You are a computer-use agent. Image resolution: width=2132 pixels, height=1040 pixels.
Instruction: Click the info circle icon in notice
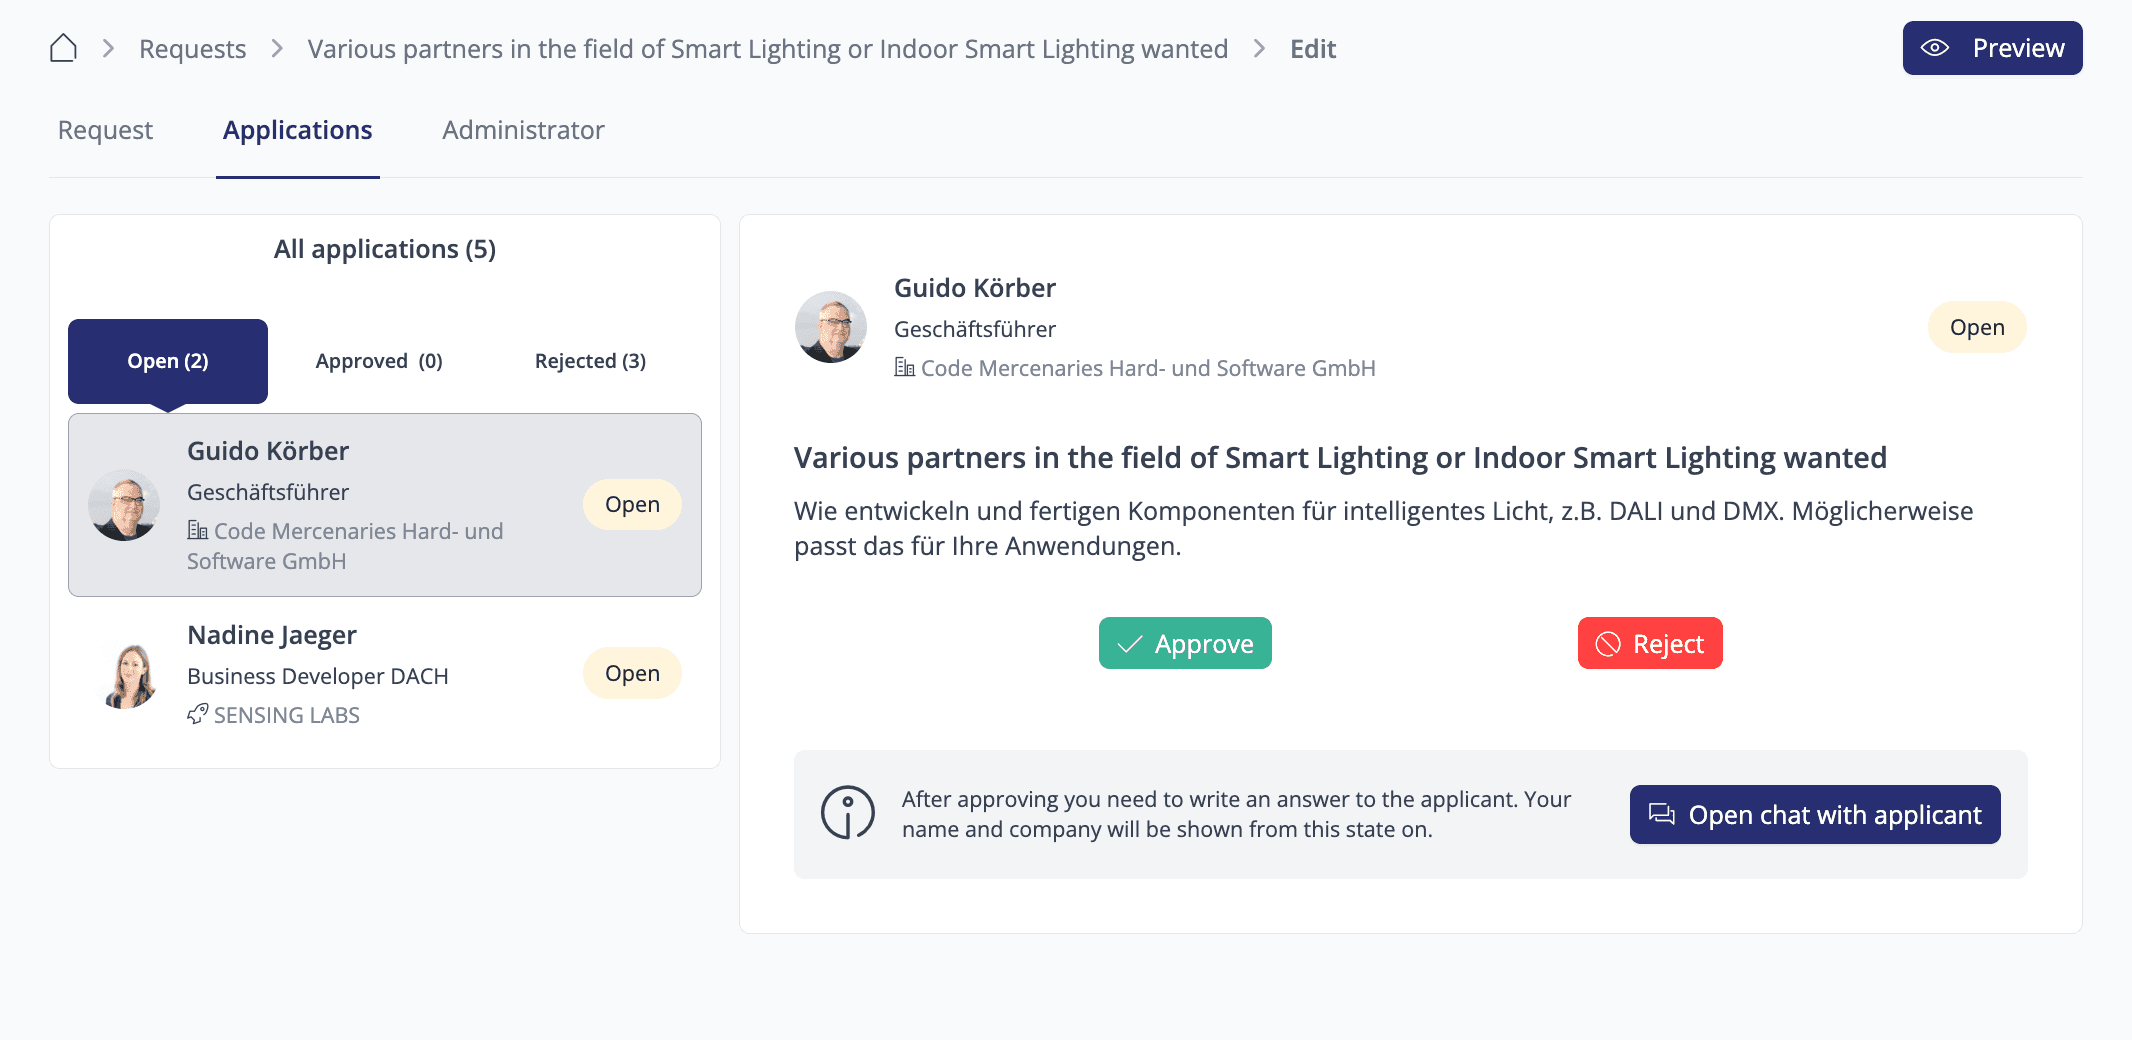click(x=847, y=813)
